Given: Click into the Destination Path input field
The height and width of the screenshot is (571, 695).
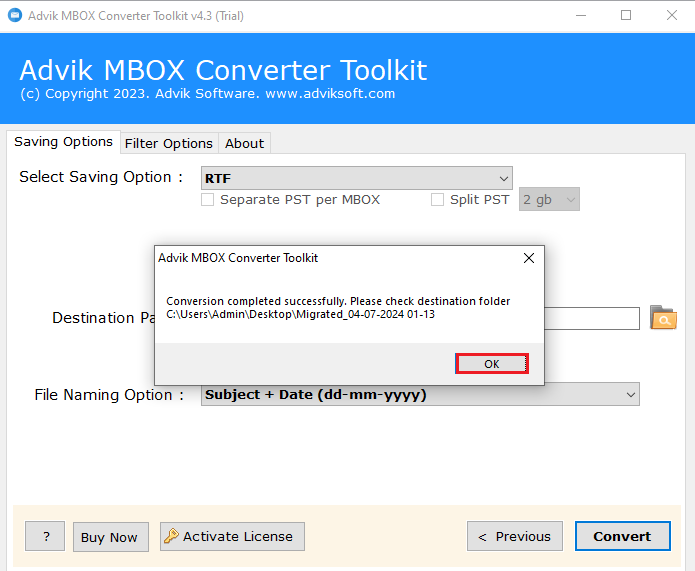Looking at the screenshot, I should 592,318.
